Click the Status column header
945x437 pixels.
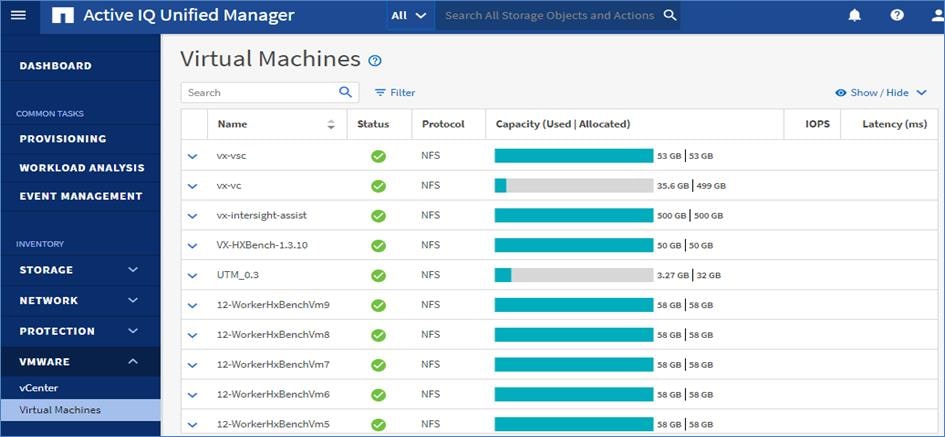373,124
